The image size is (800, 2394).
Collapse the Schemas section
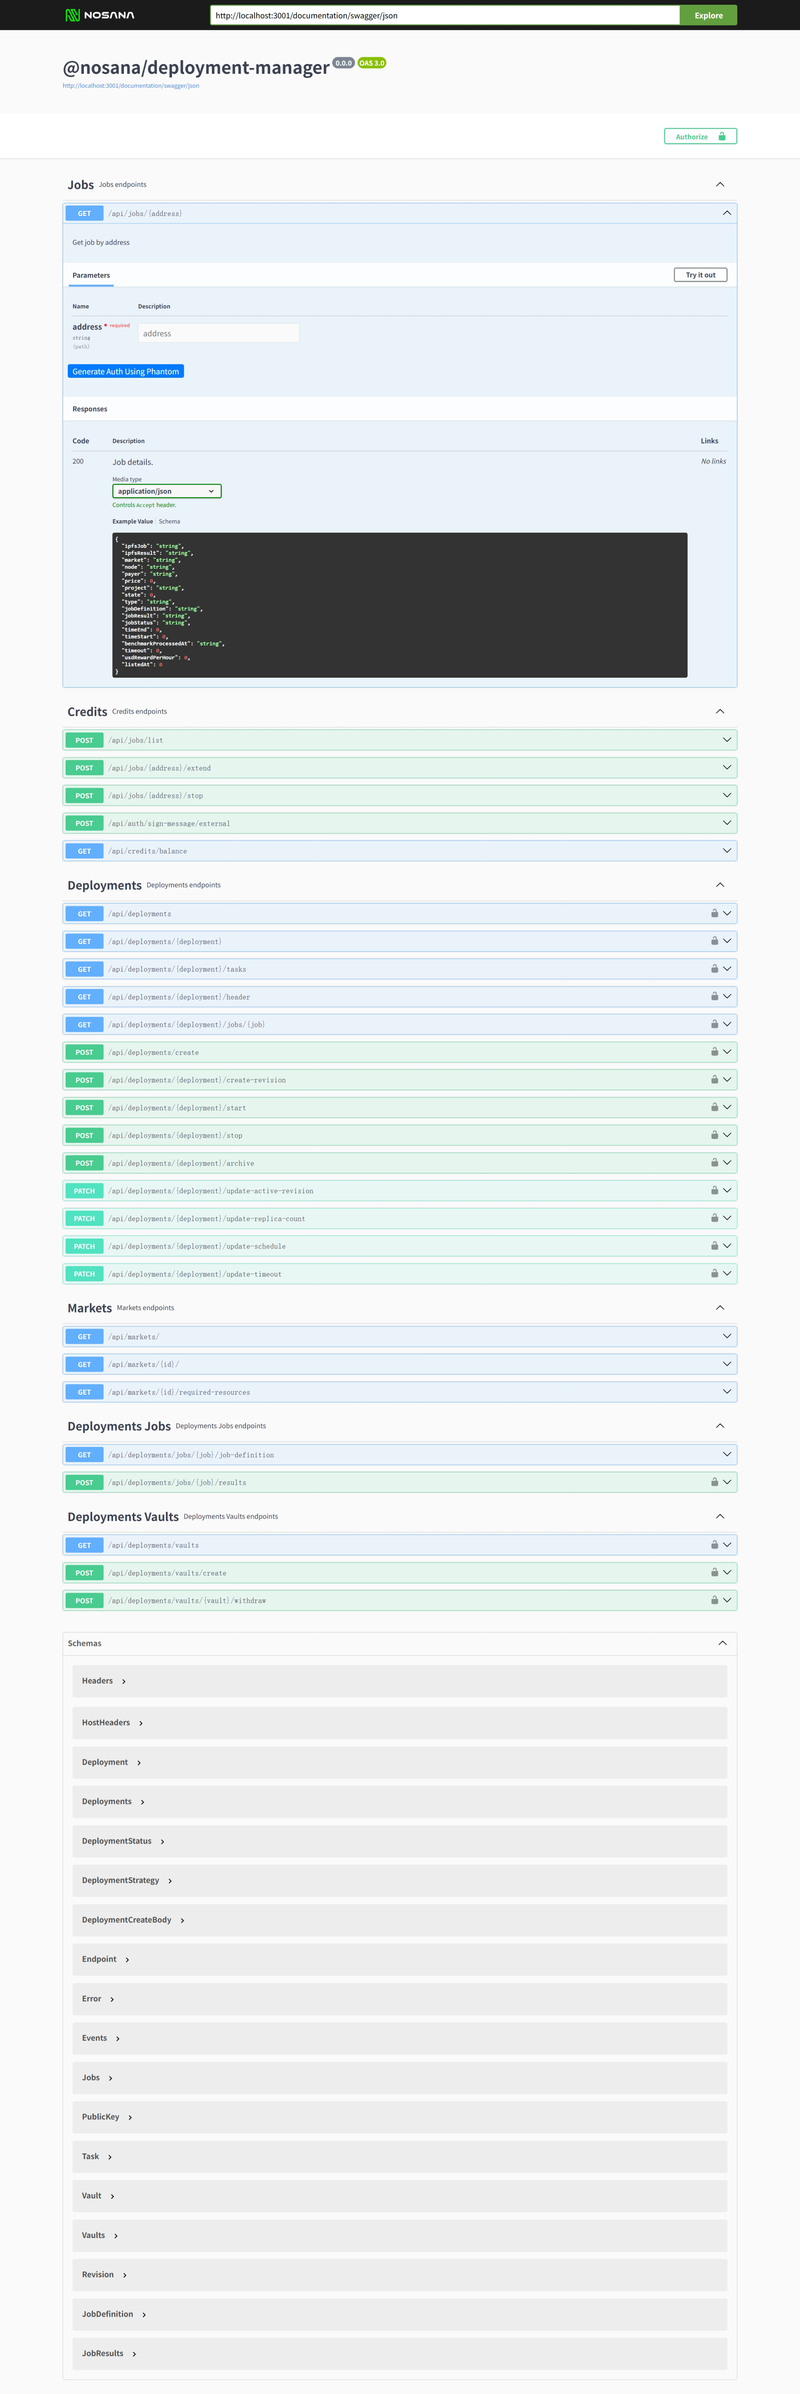click(x=722, y=1643)
